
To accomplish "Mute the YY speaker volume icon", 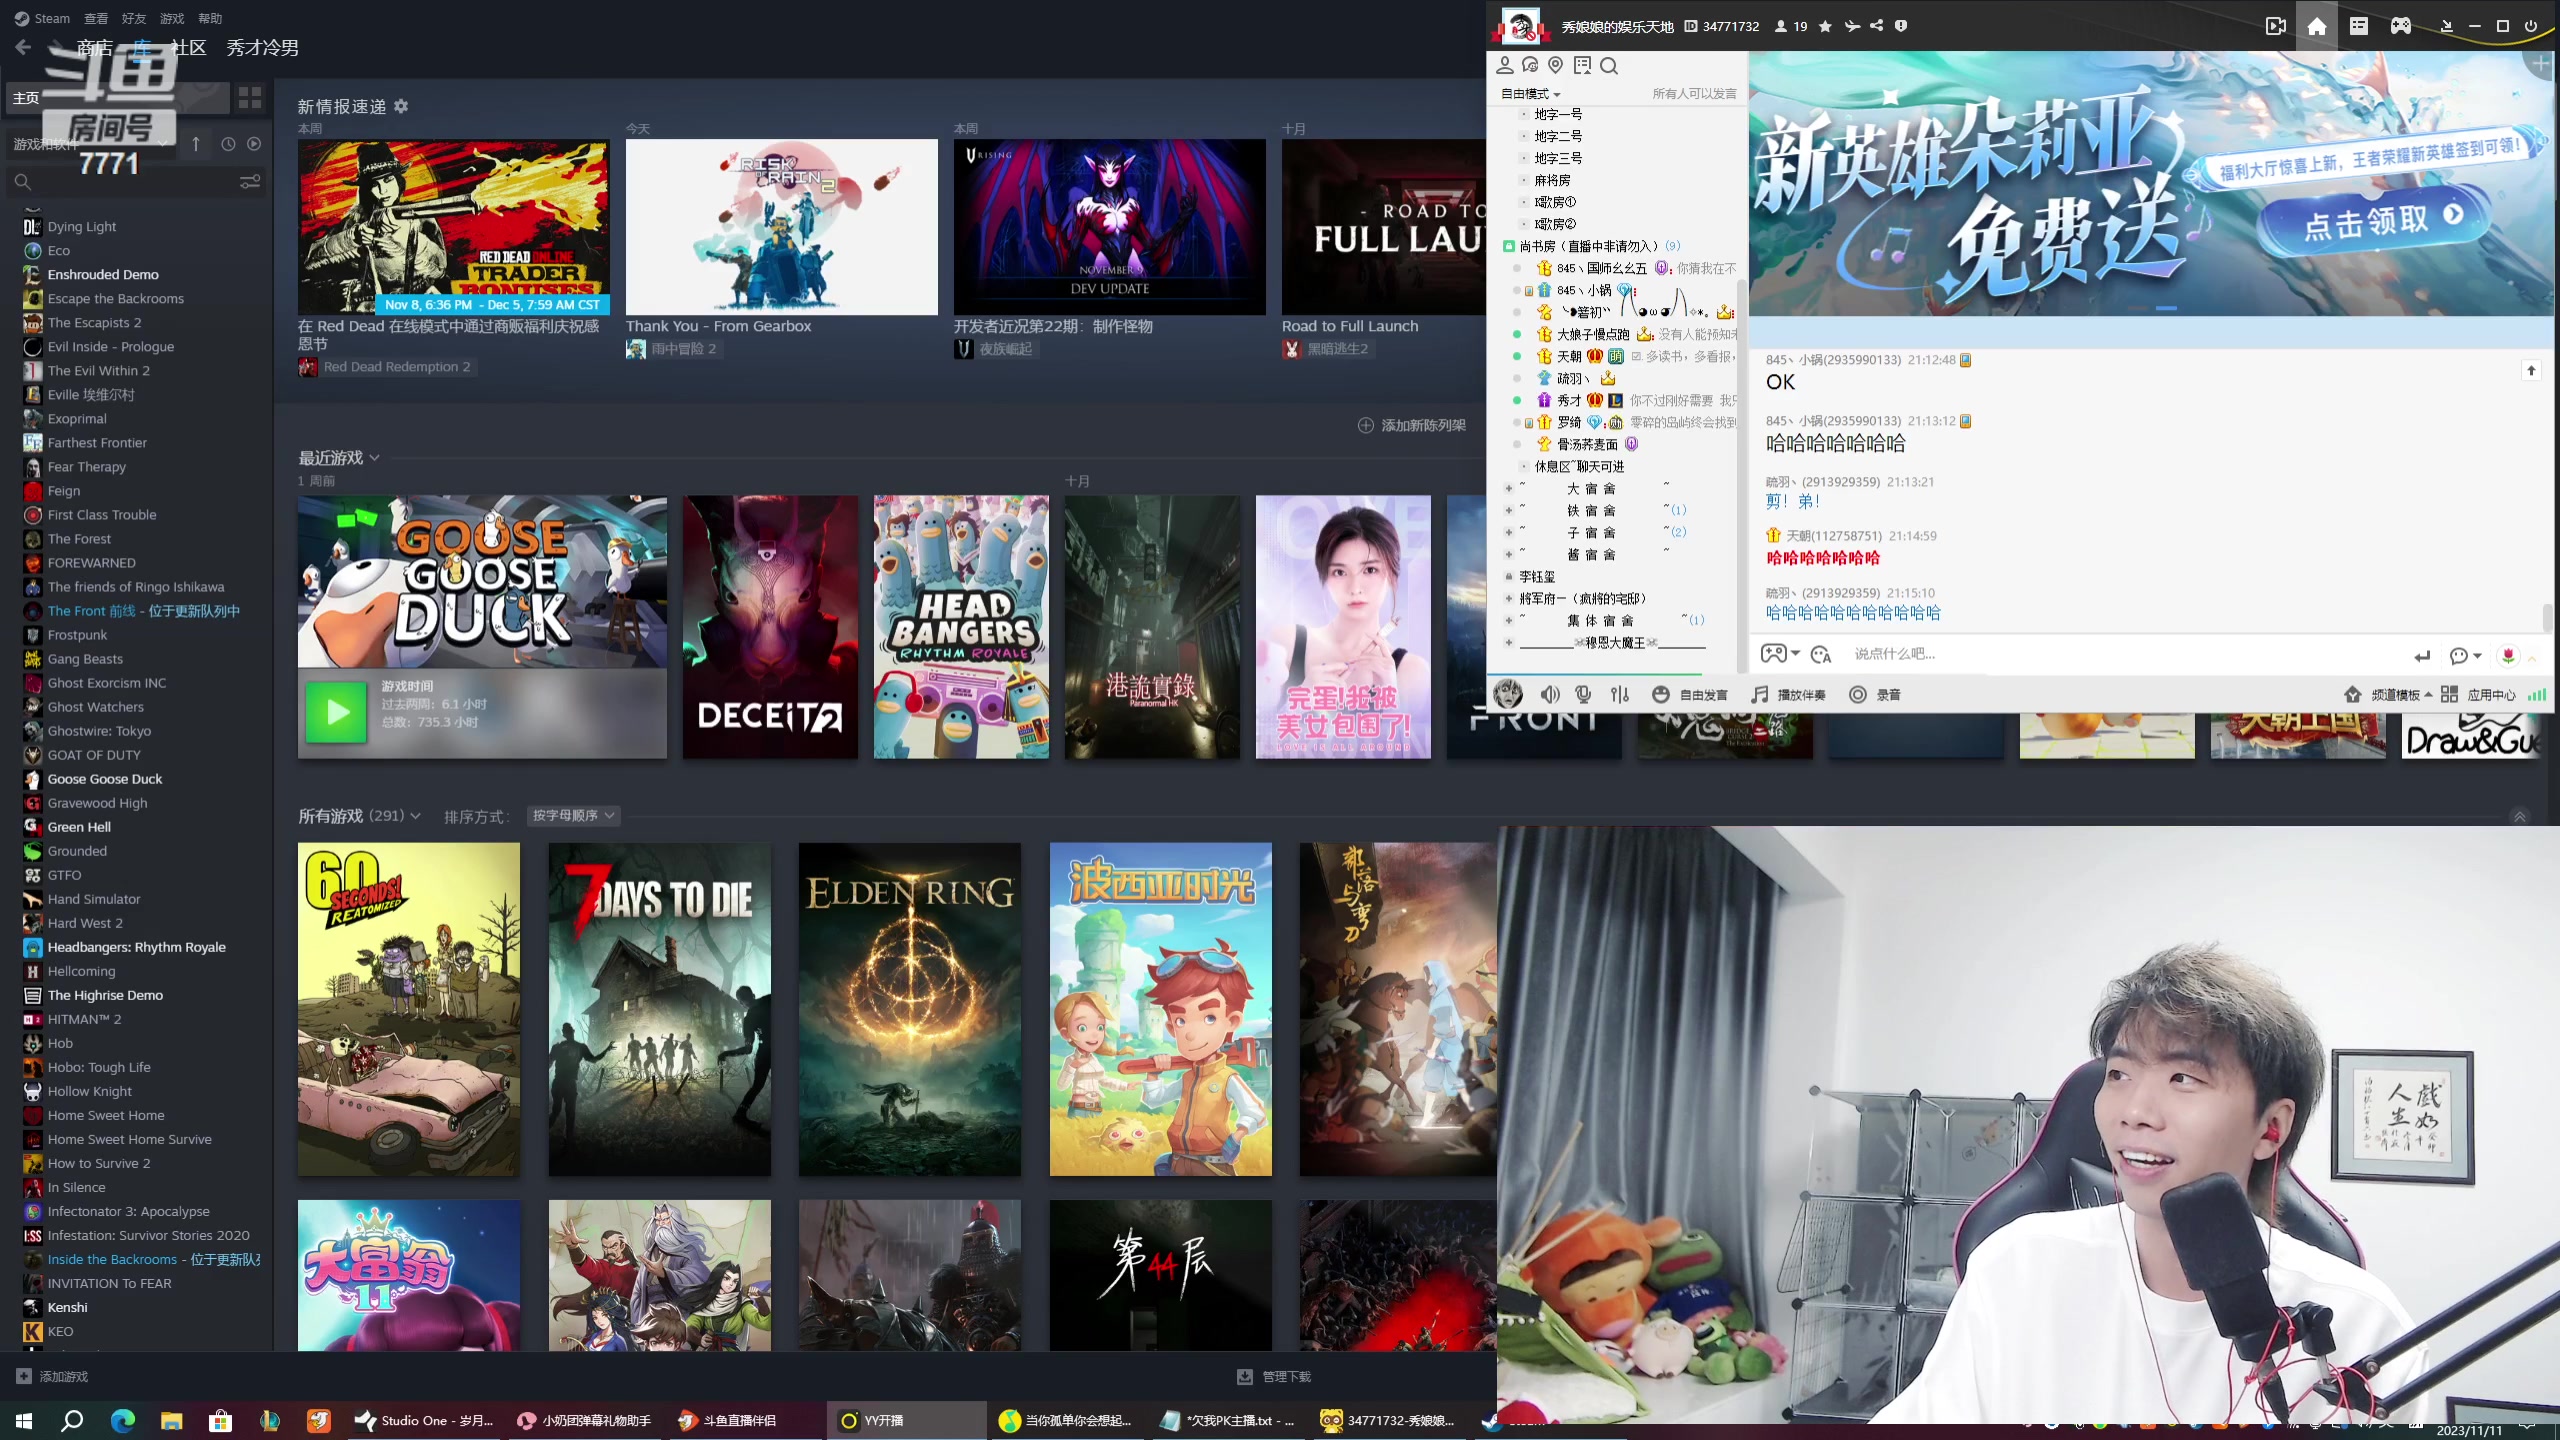I will click(1550, 694).
